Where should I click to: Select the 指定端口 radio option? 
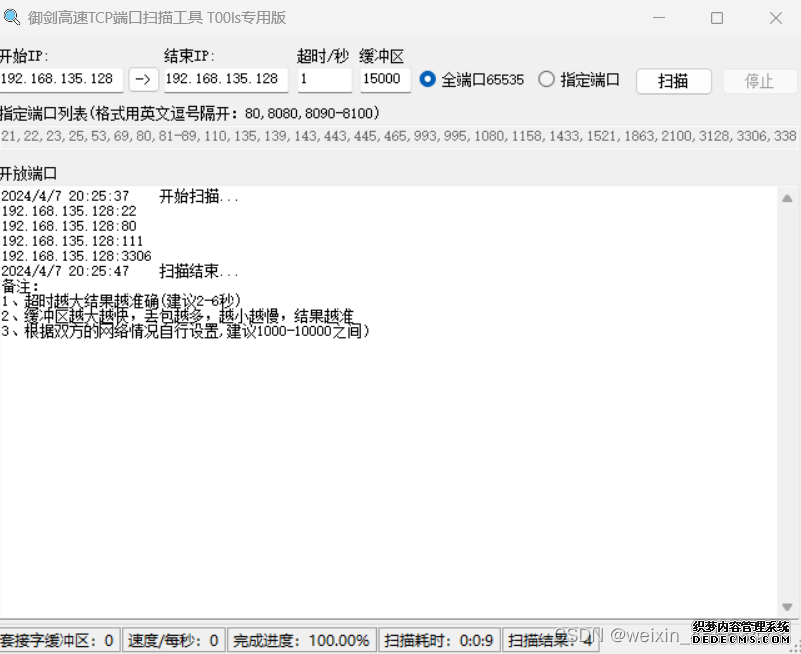pos(546,80)
